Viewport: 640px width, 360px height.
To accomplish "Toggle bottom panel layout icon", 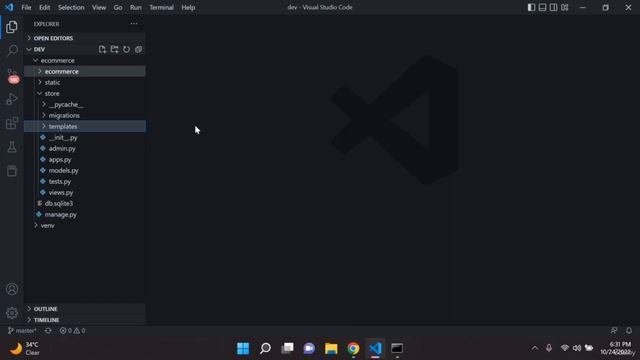I will point(542,7).
